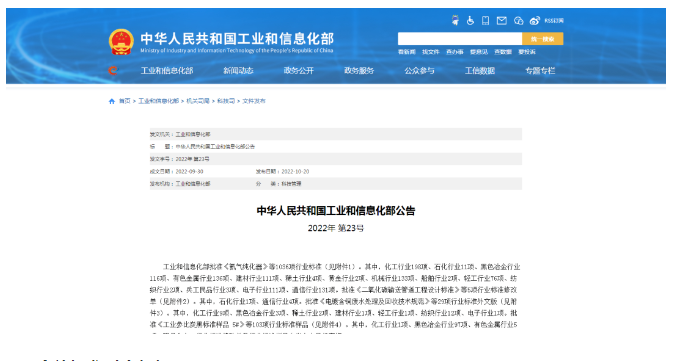The height and width of the screenshot is (361, 677).
Task: Open the mail envelope icon
Action: (501, 20)
